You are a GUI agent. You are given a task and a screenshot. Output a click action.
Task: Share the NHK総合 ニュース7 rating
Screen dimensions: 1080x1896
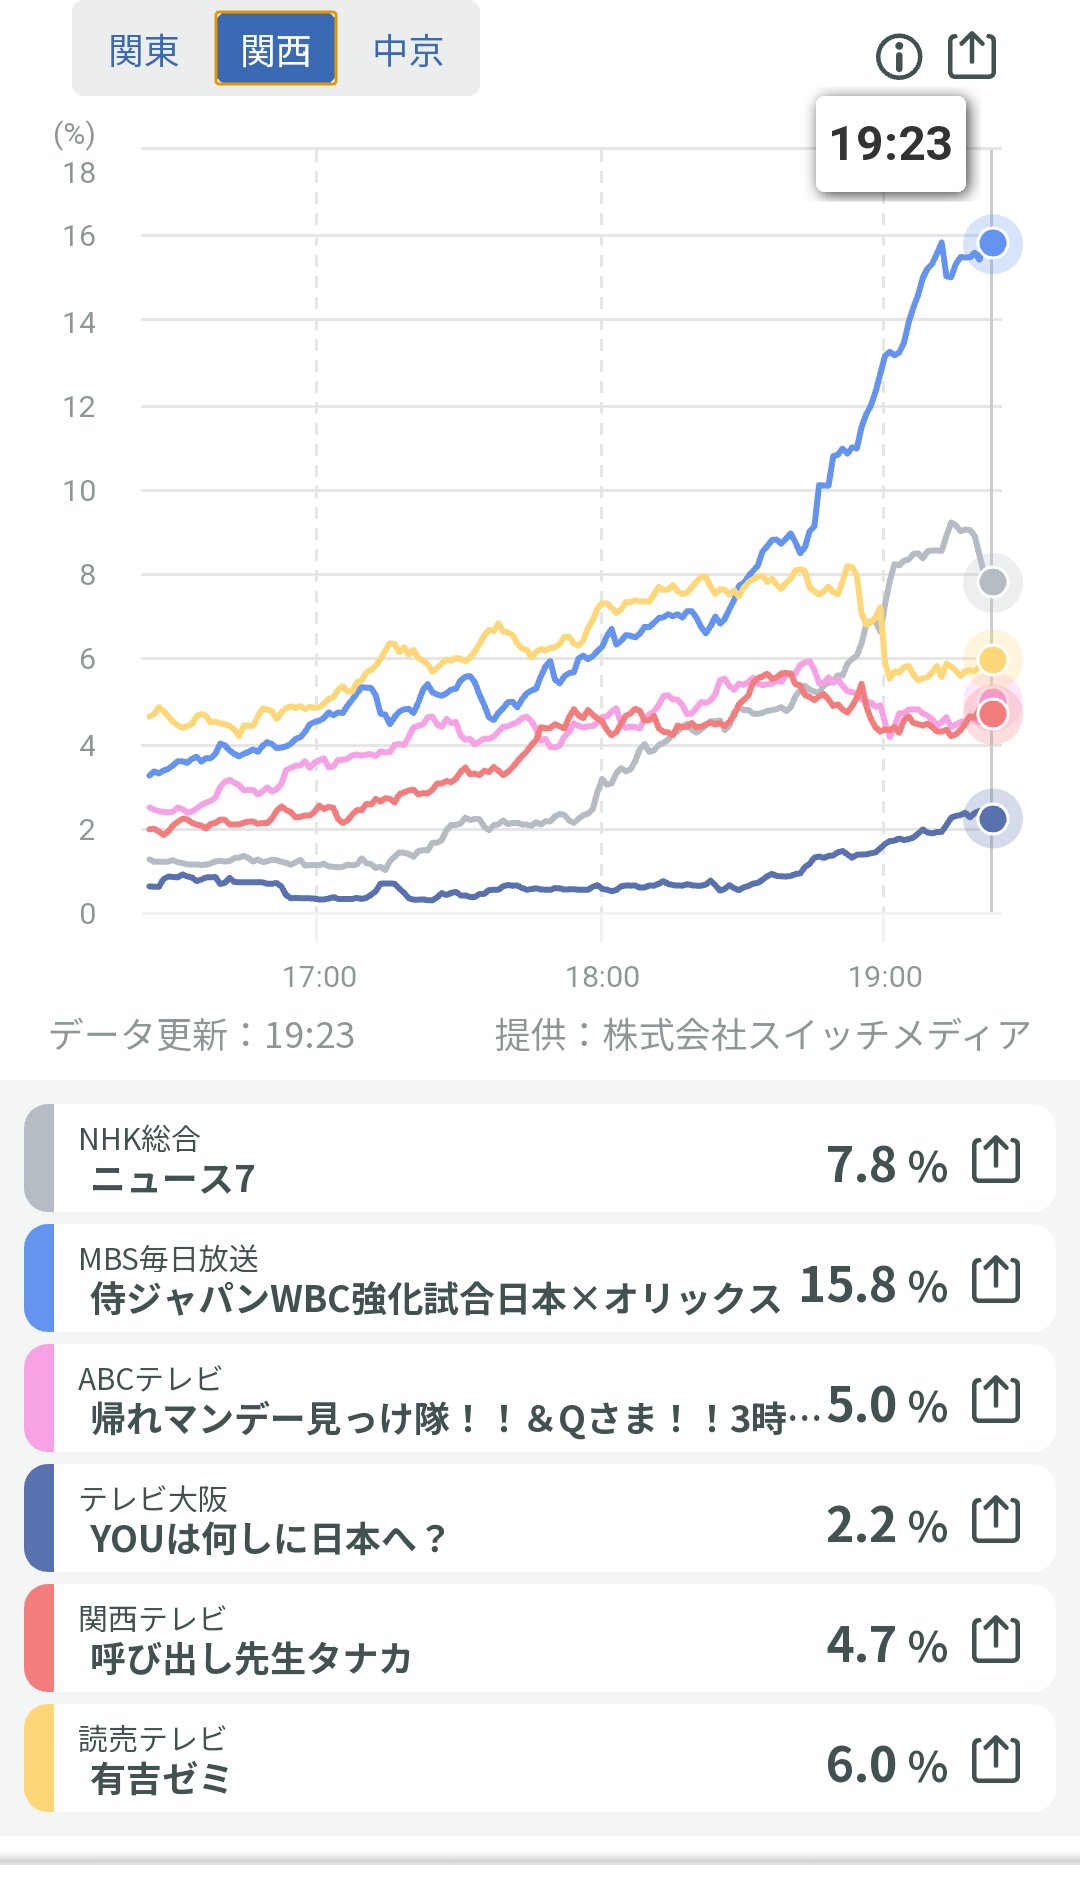click(996, 1160)
